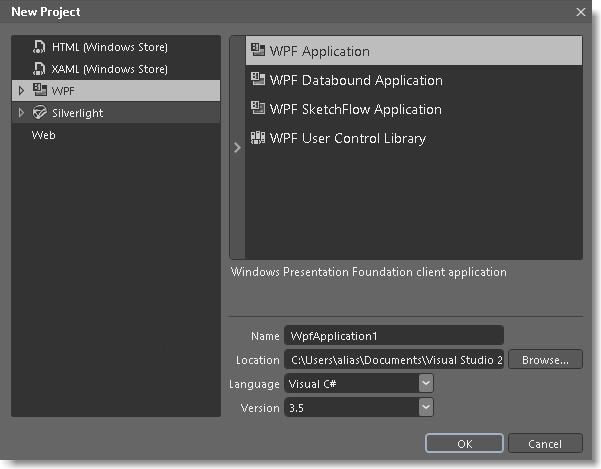The width and height of the screenshot is (601, 469).
Task: Click the WPF SketchFlow Application icon
Action: 258,108
